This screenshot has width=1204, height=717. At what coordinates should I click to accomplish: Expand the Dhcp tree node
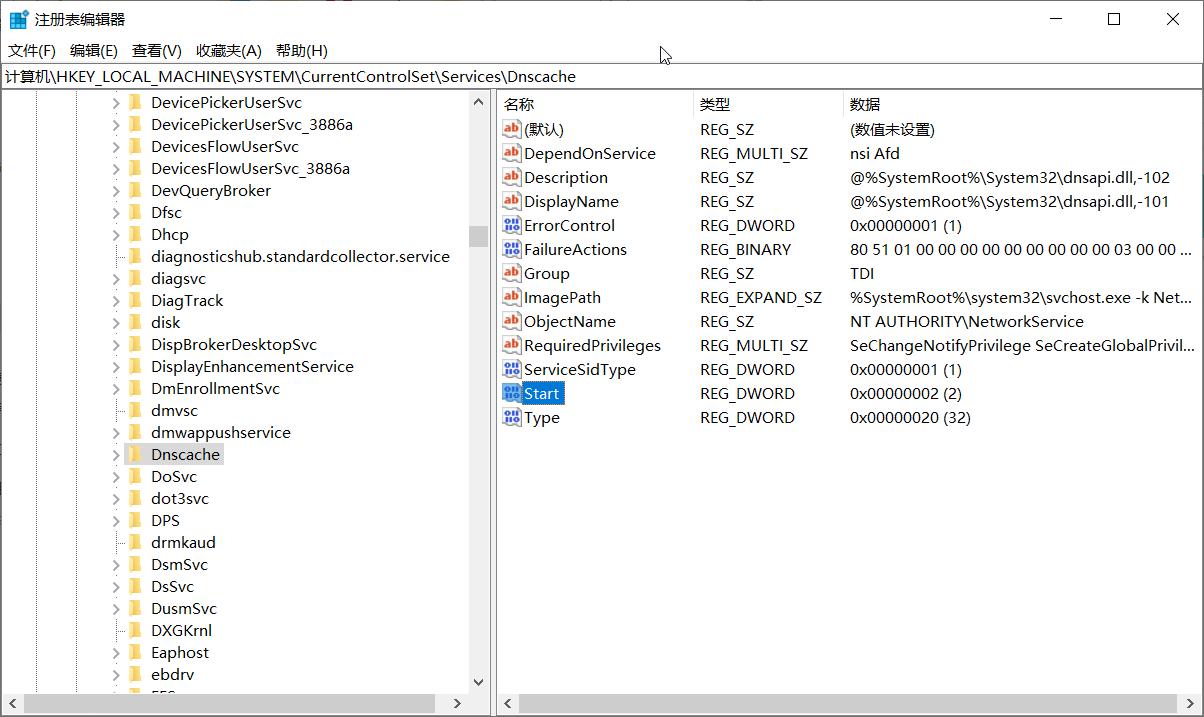(117, 234)
